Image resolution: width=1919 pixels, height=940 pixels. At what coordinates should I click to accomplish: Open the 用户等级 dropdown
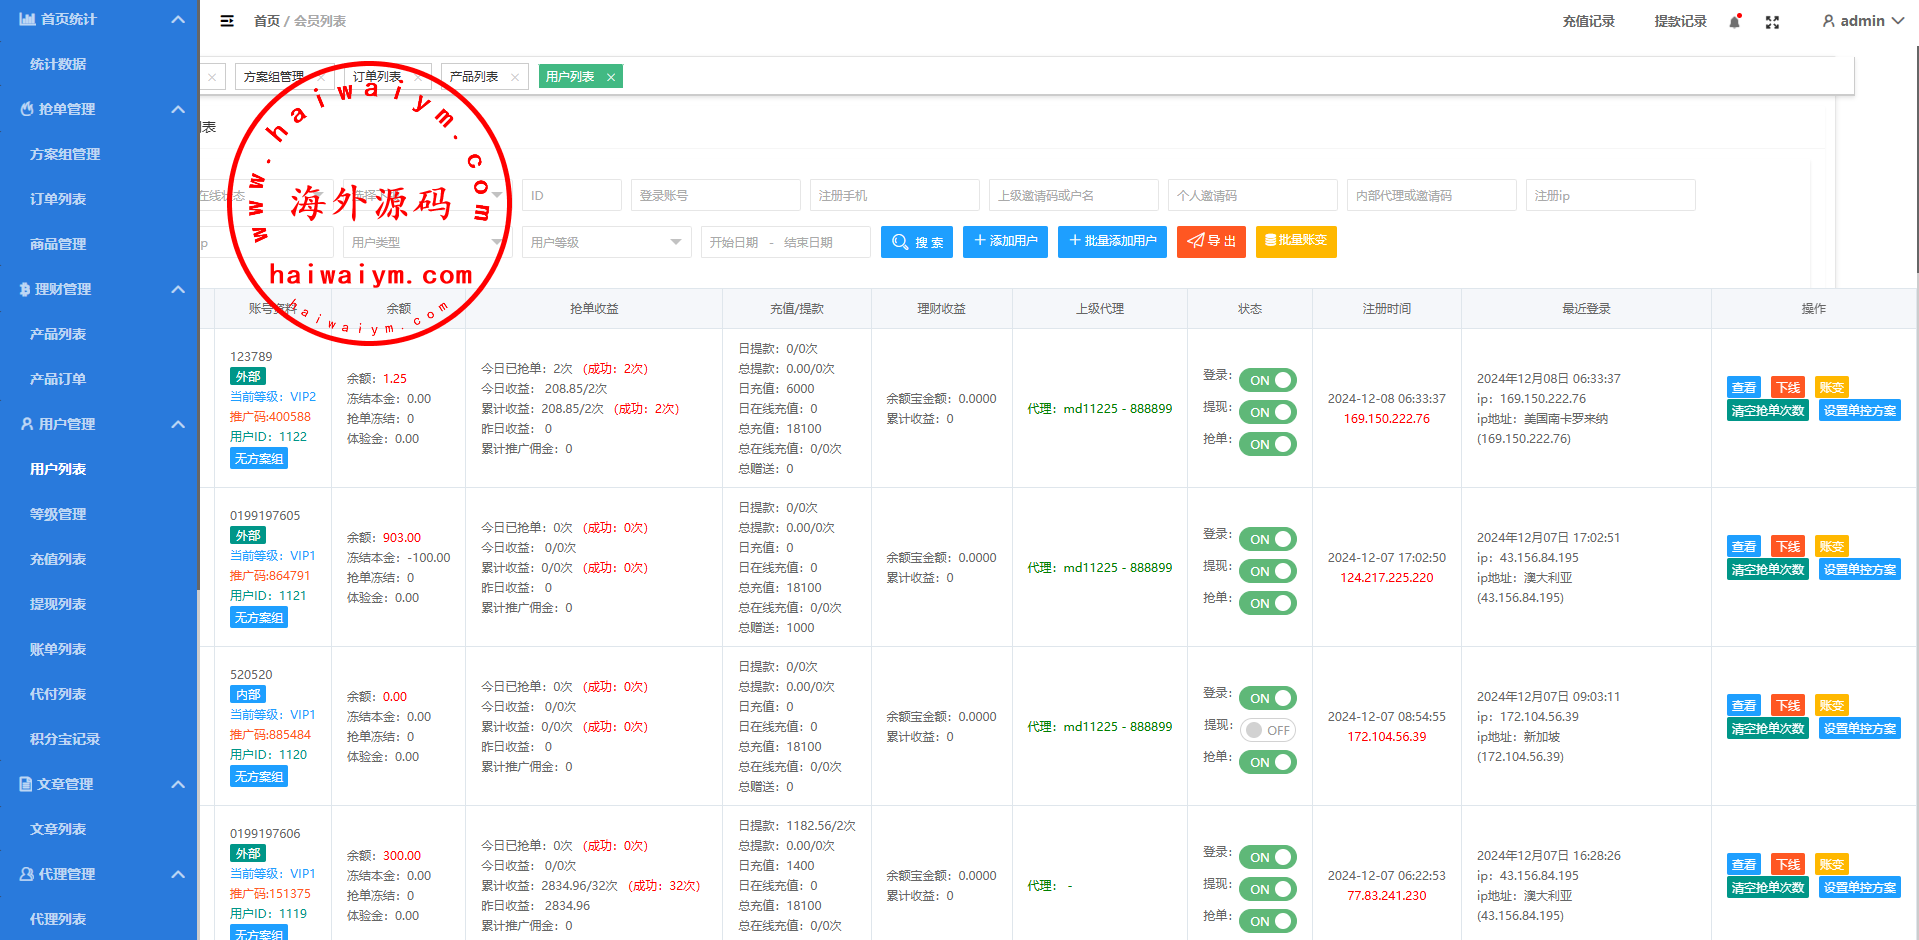click(x=606, y=242)
